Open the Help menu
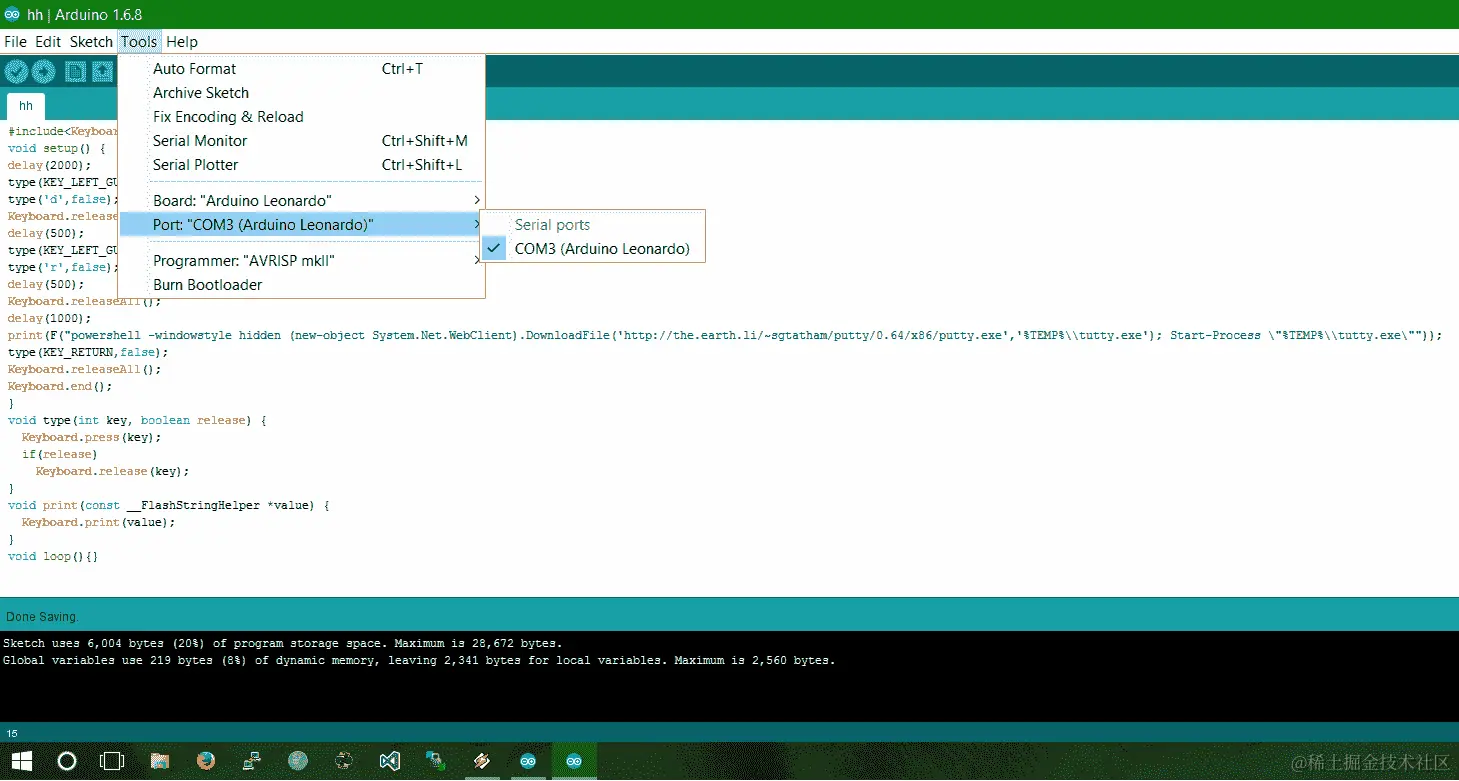The image size is (1459, 781). click(182, 42)
